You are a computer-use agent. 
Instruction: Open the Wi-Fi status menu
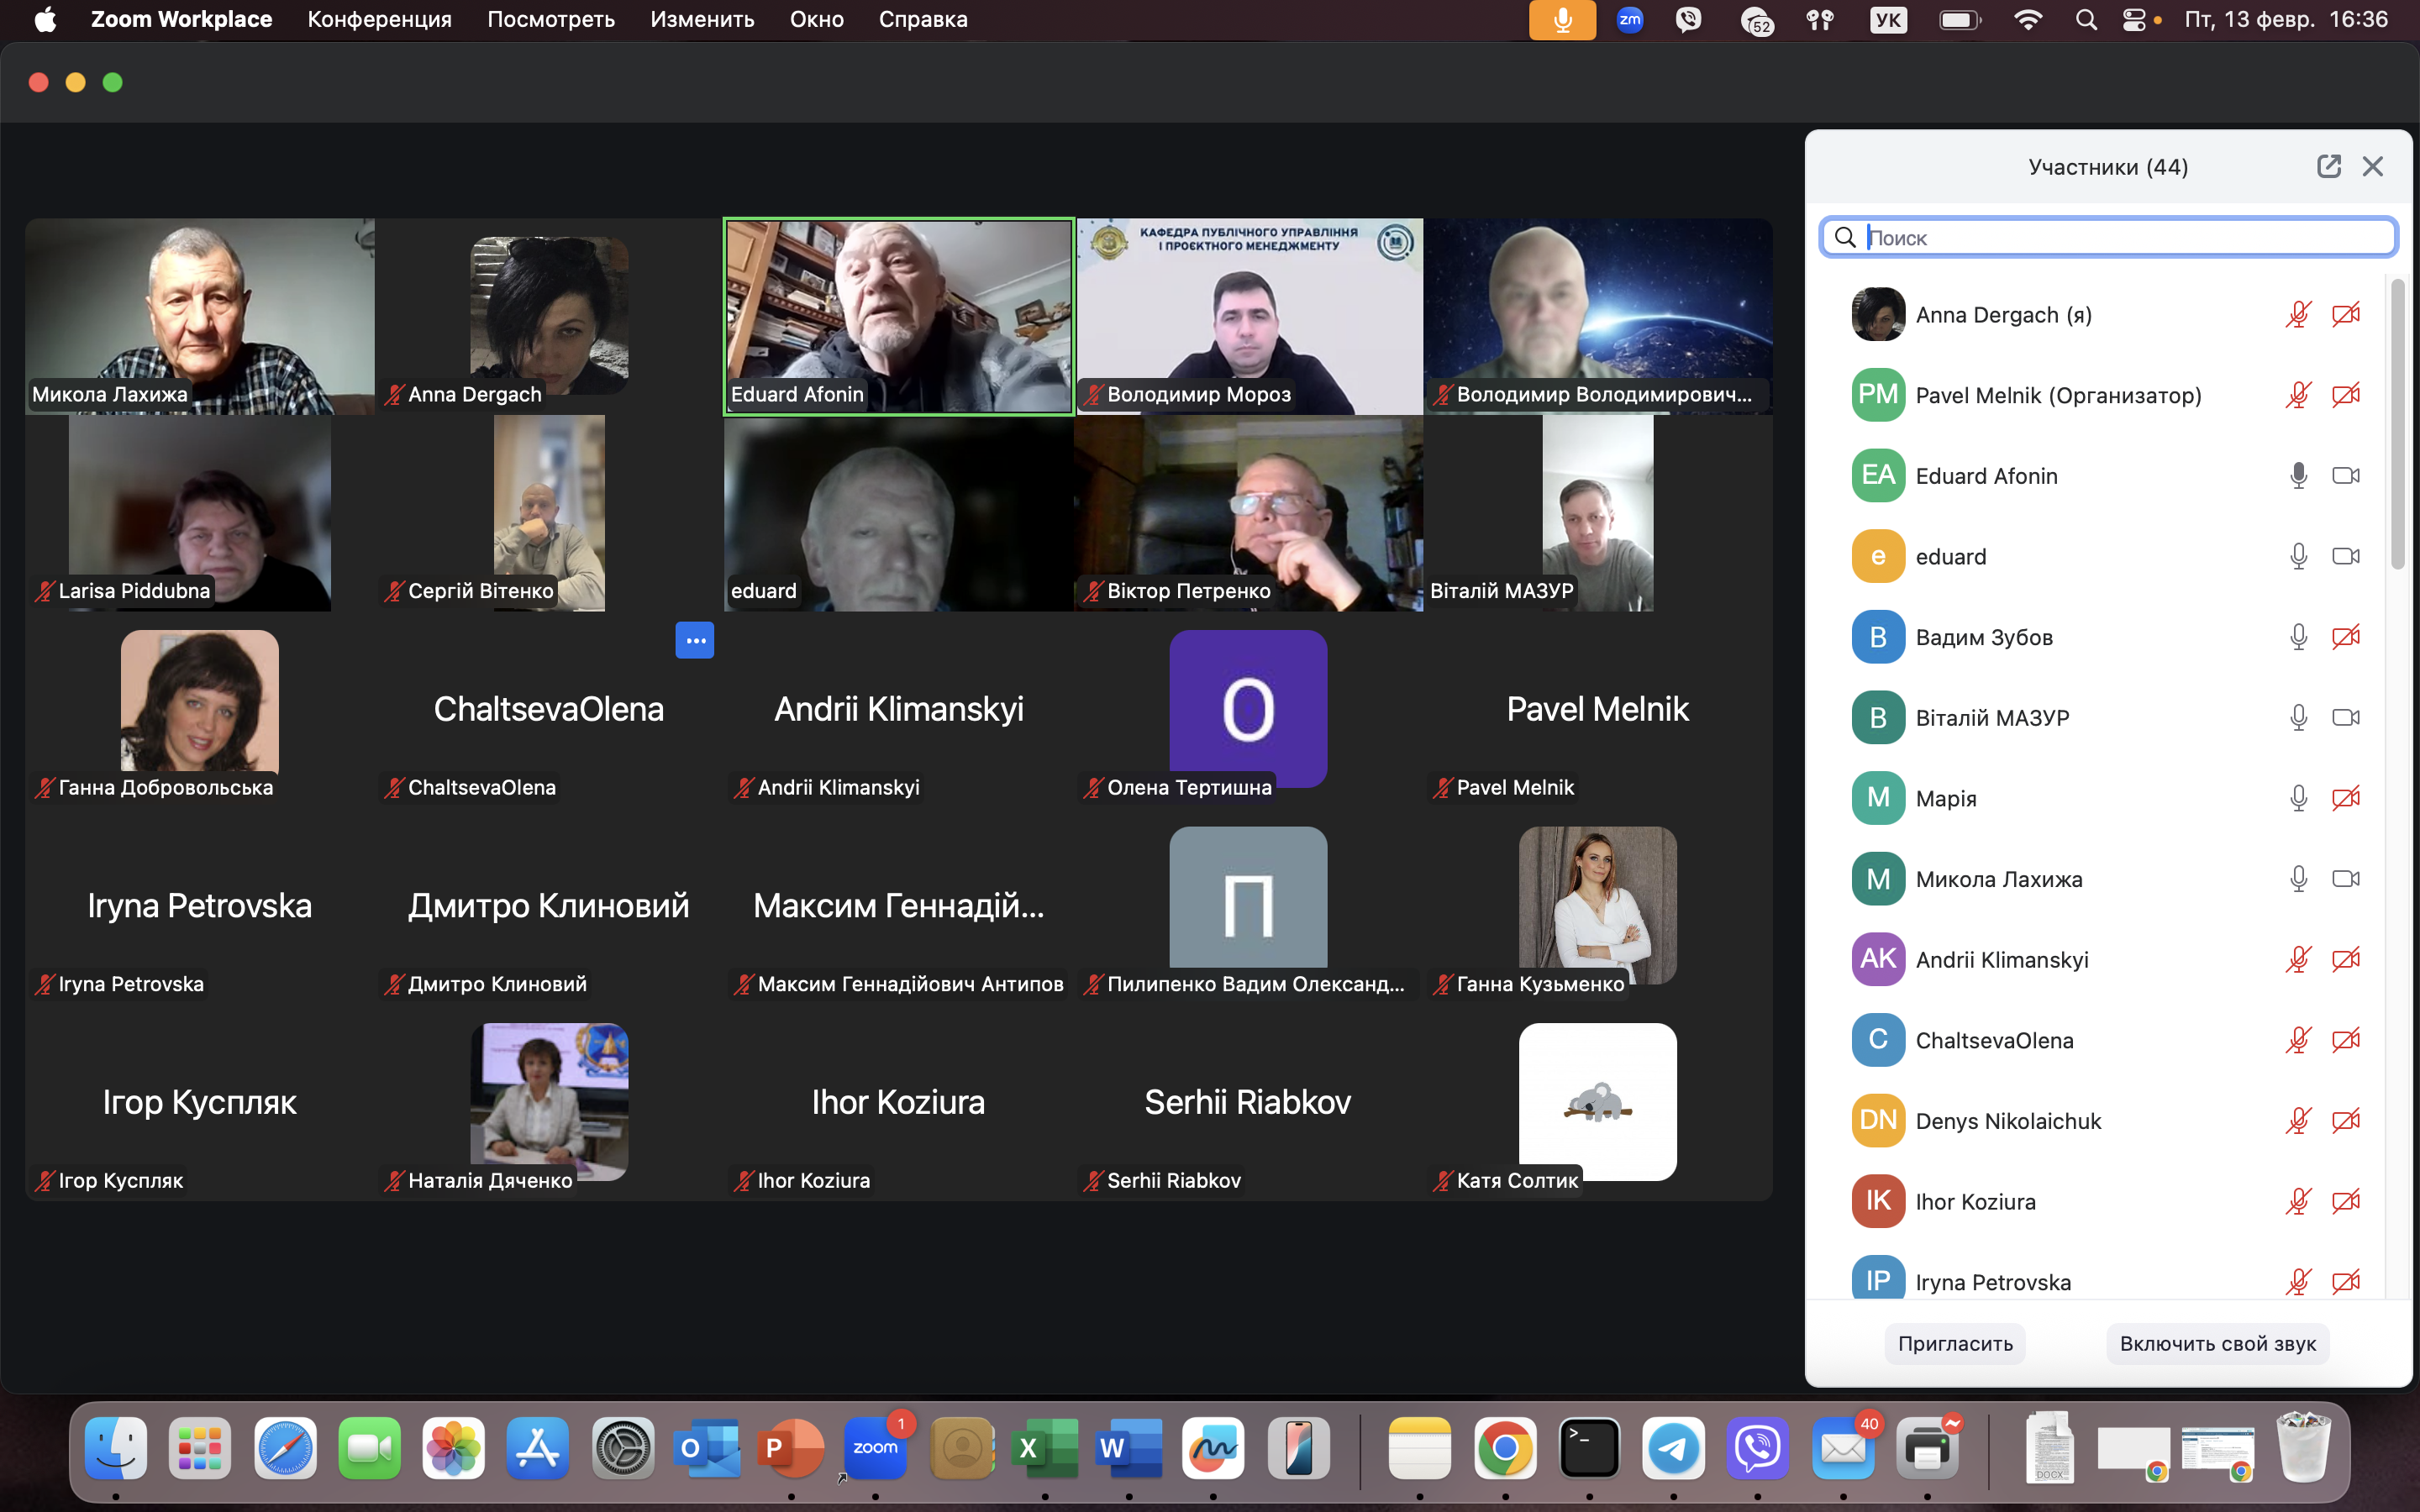tap(2028, 20)
